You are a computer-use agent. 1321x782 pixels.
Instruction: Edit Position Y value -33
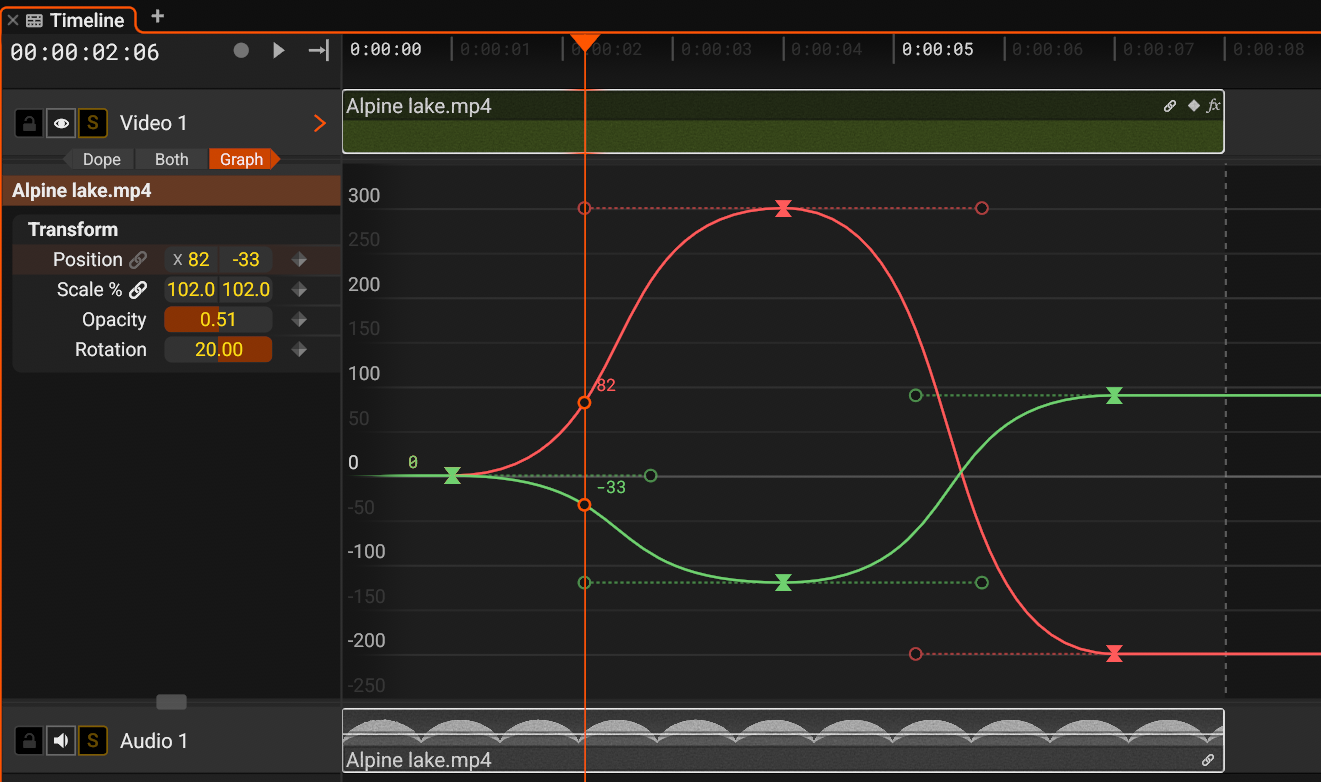(x=246, y=260)
